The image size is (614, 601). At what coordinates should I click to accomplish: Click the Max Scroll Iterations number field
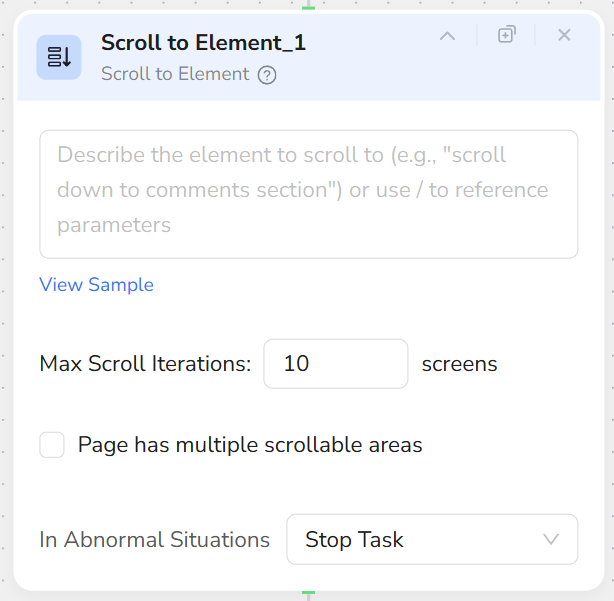click(335, 364)
